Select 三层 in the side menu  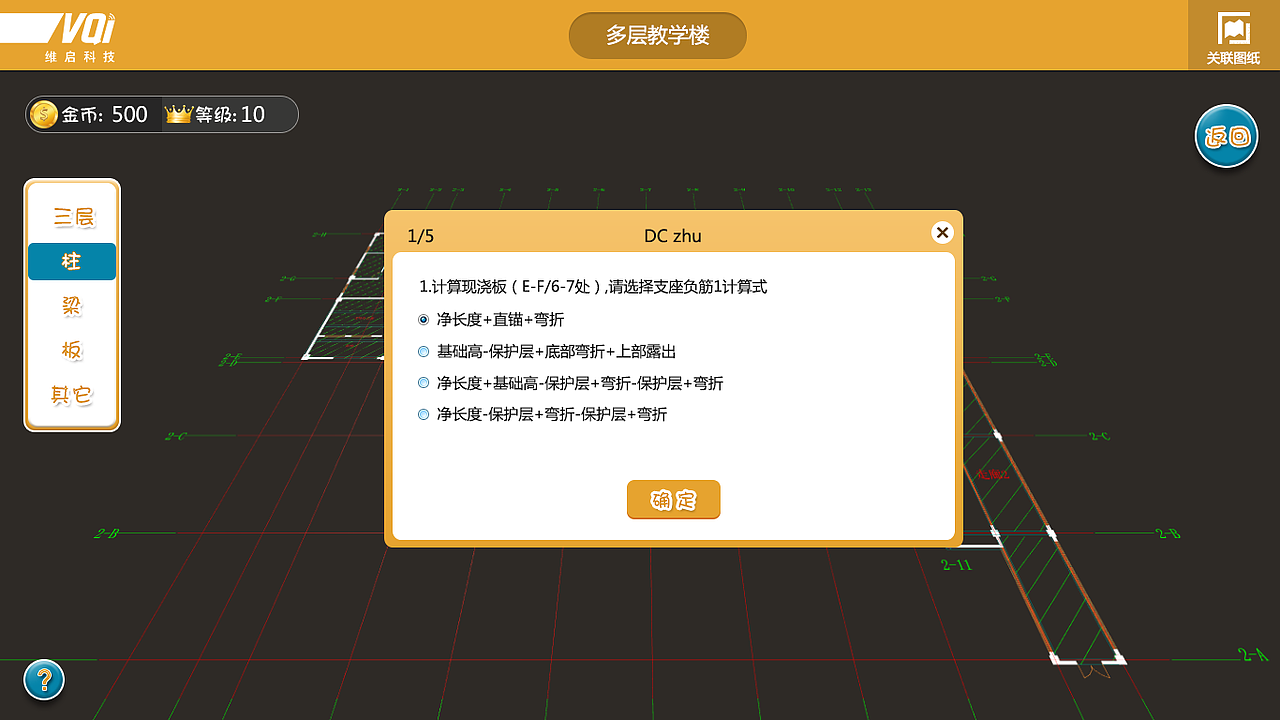point(72,217)
